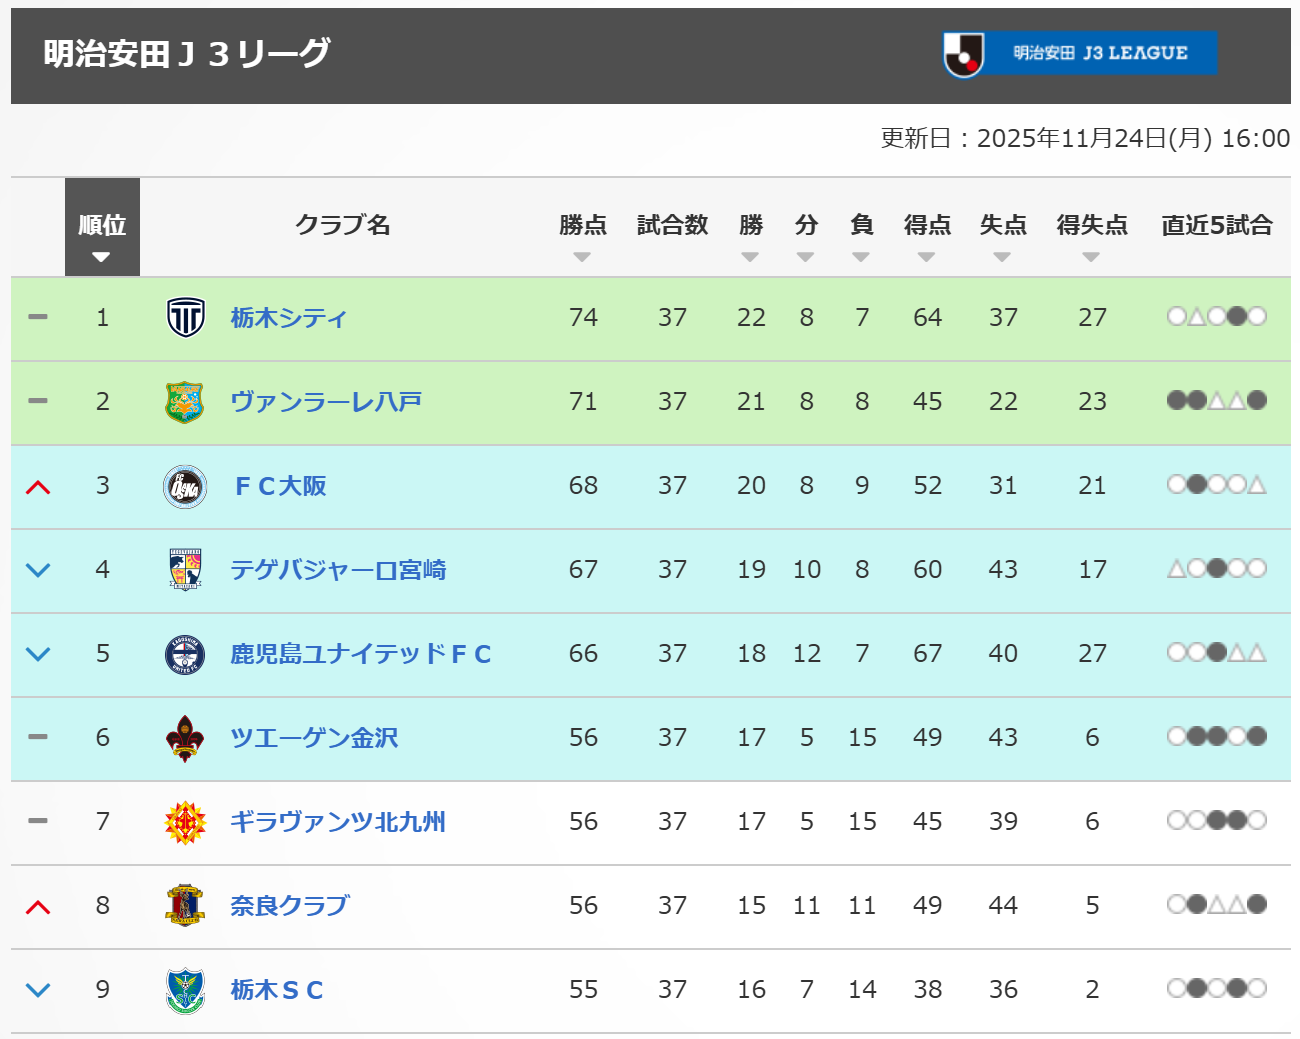Click the Vanraure Hachinohe club emblem
The width and height of the screenshot is (1300, 1039).
(x=185, y=402)
